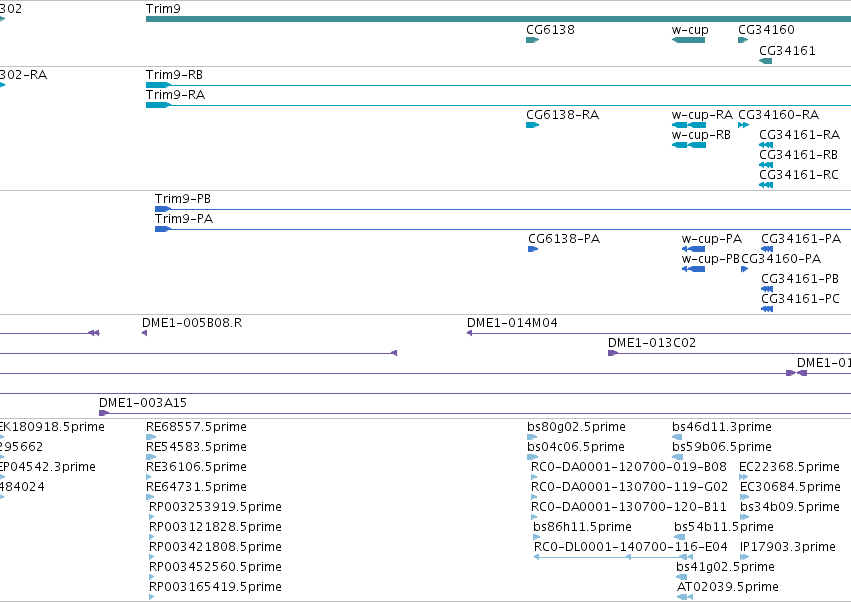Click the '302-RA' transcript label
Viewport: 851px width, 602px height.
[23, 75]
